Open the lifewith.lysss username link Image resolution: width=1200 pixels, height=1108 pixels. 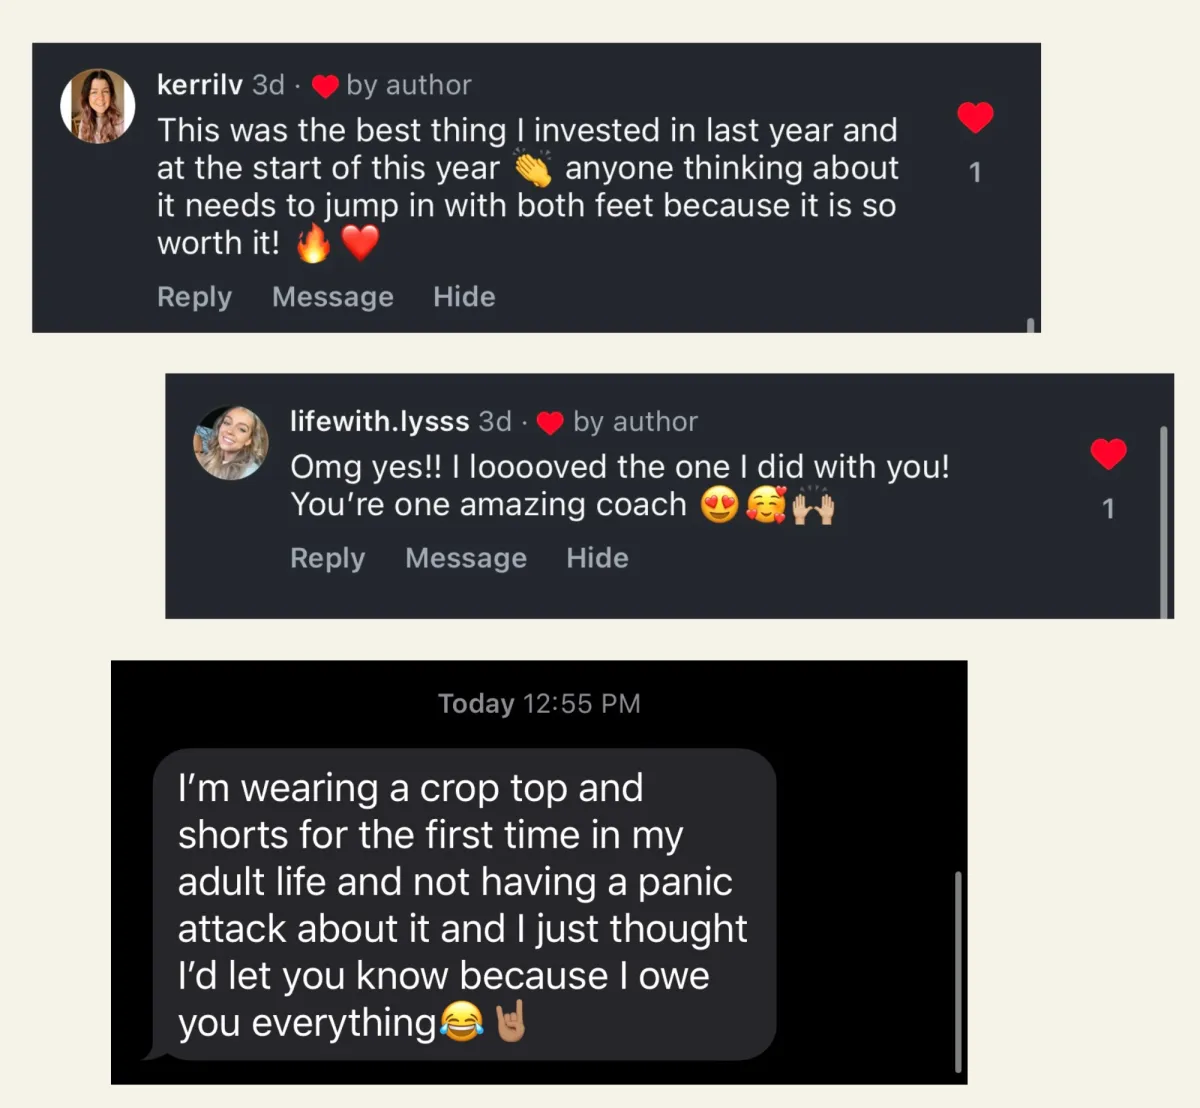pos(379,421)
